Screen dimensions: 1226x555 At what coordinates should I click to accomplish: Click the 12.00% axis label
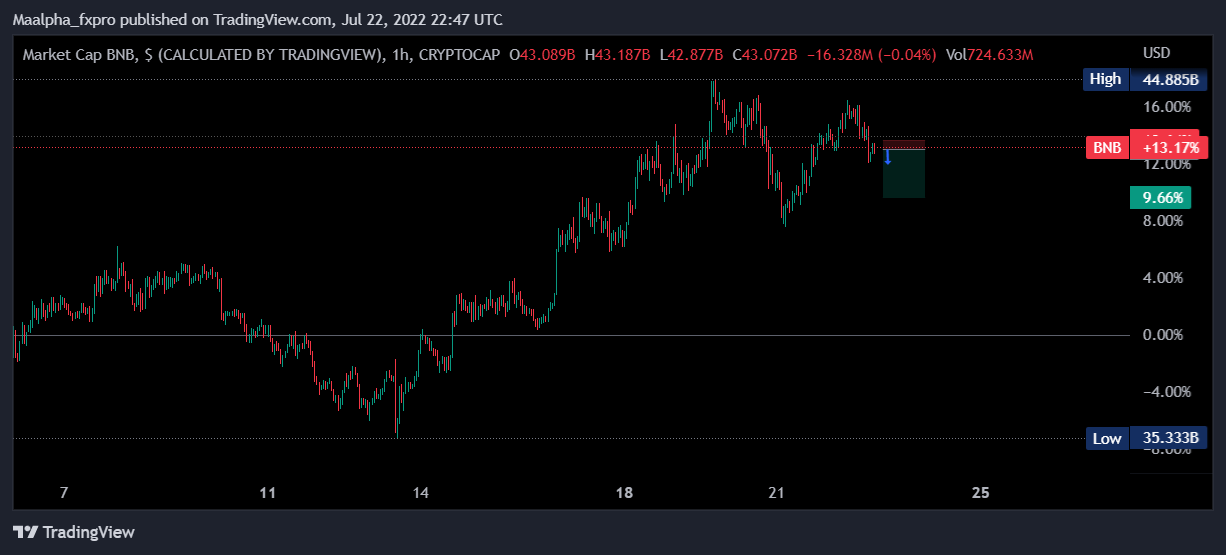(x=1167, y=164)
